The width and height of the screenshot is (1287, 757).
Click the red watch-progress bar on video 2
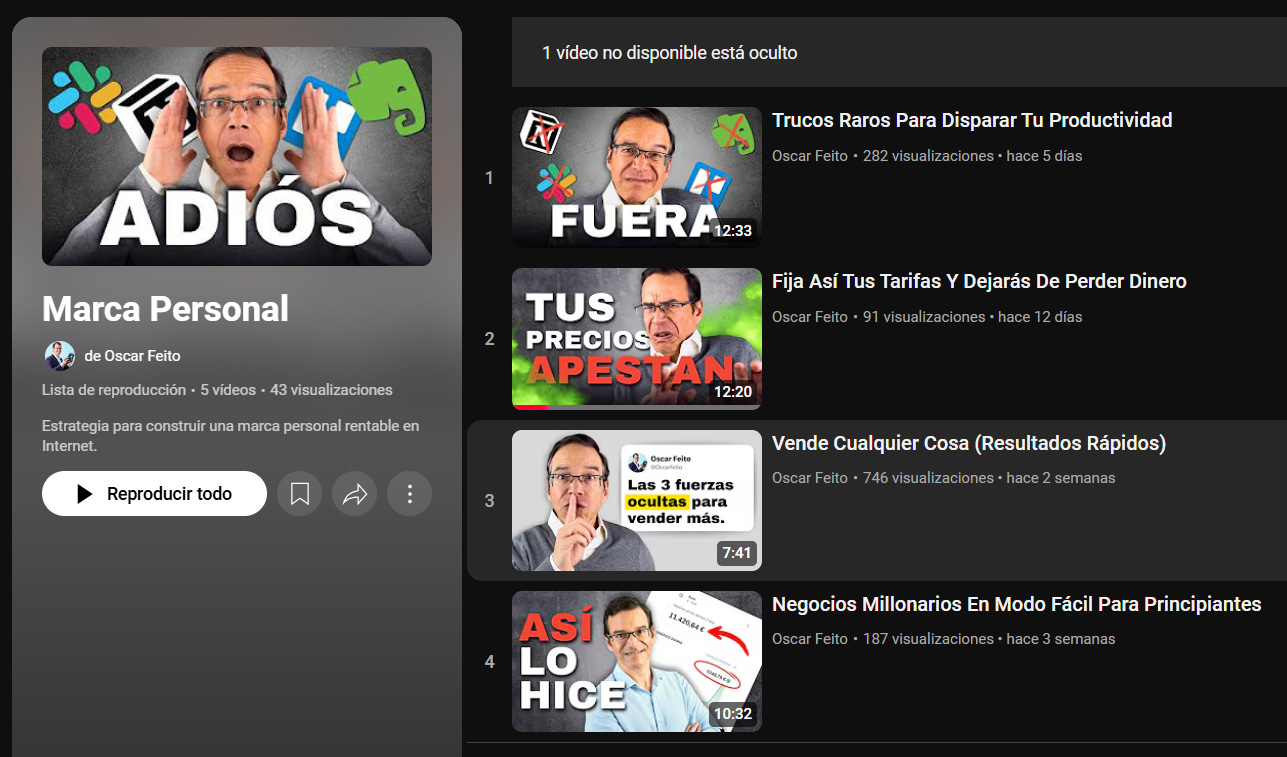(531, 407)
